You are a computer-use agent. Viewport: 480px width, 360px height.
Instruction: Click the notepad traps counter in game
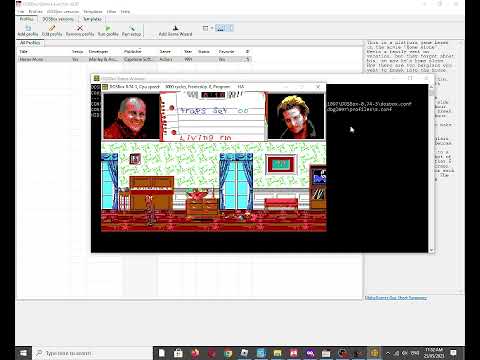pyautogui.click(x=213, y=111)
